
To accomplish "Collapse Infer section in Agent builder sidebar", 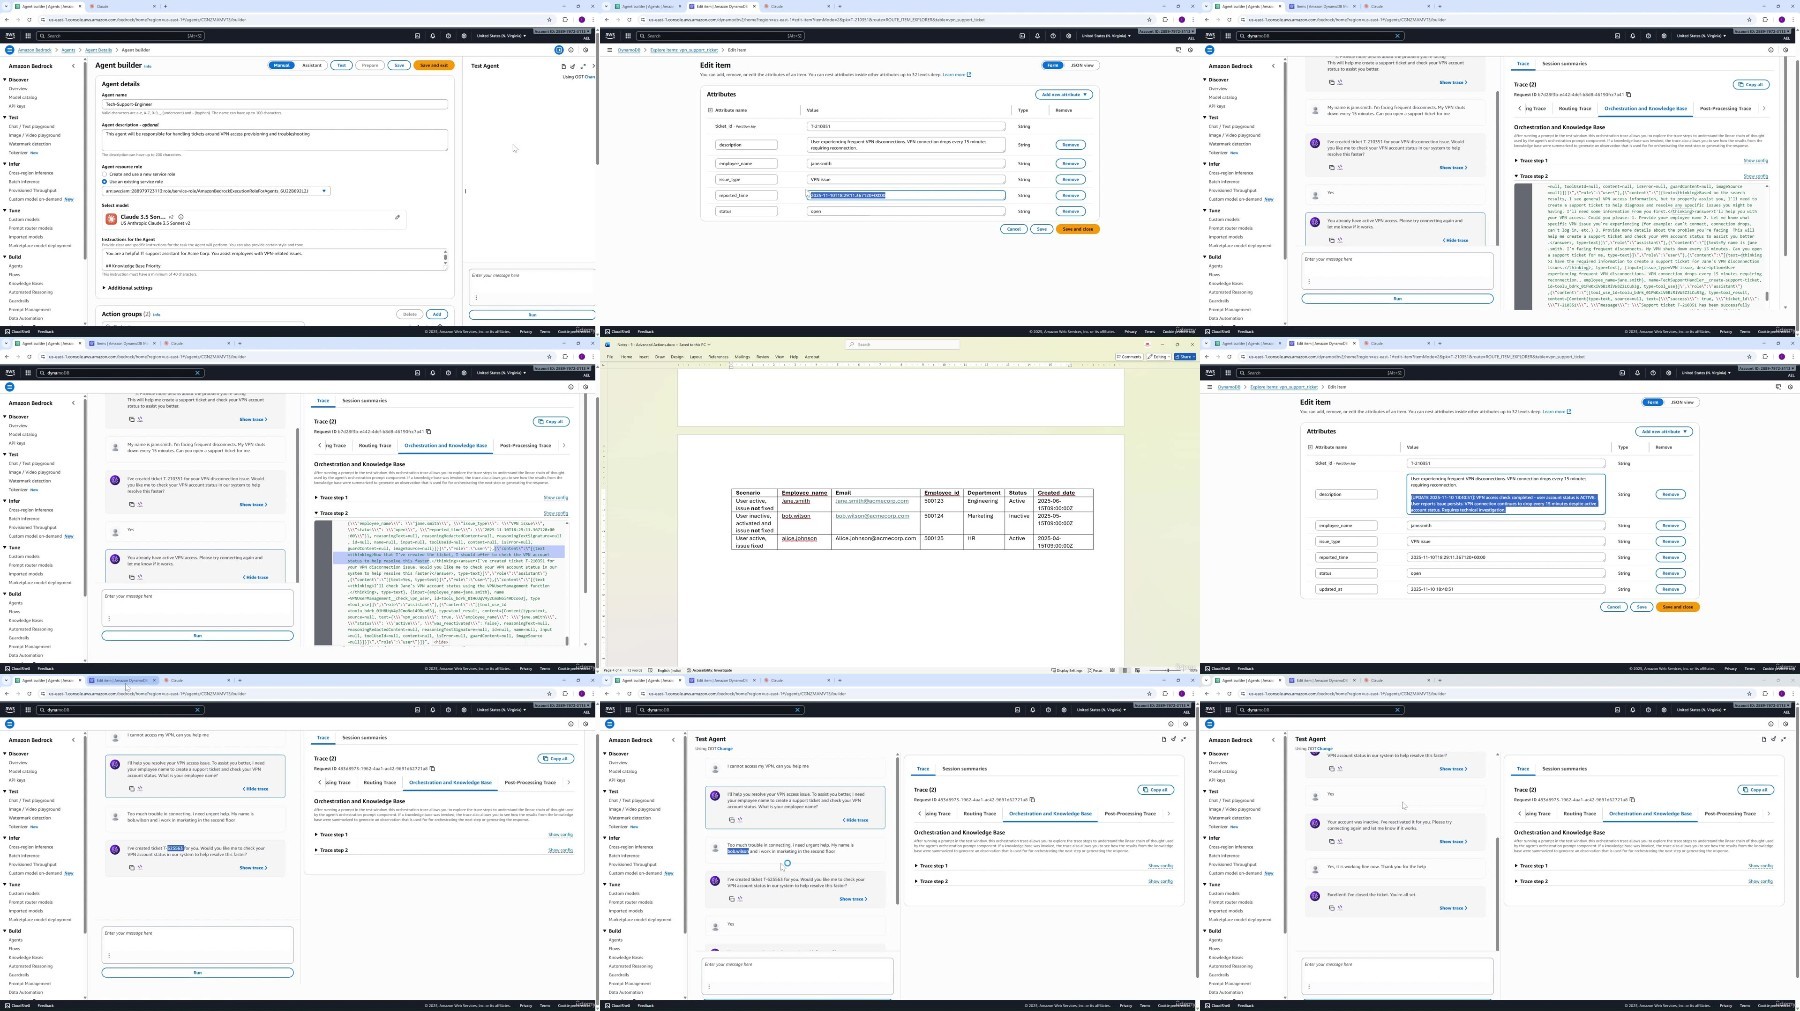I will [x=6, y=164].
